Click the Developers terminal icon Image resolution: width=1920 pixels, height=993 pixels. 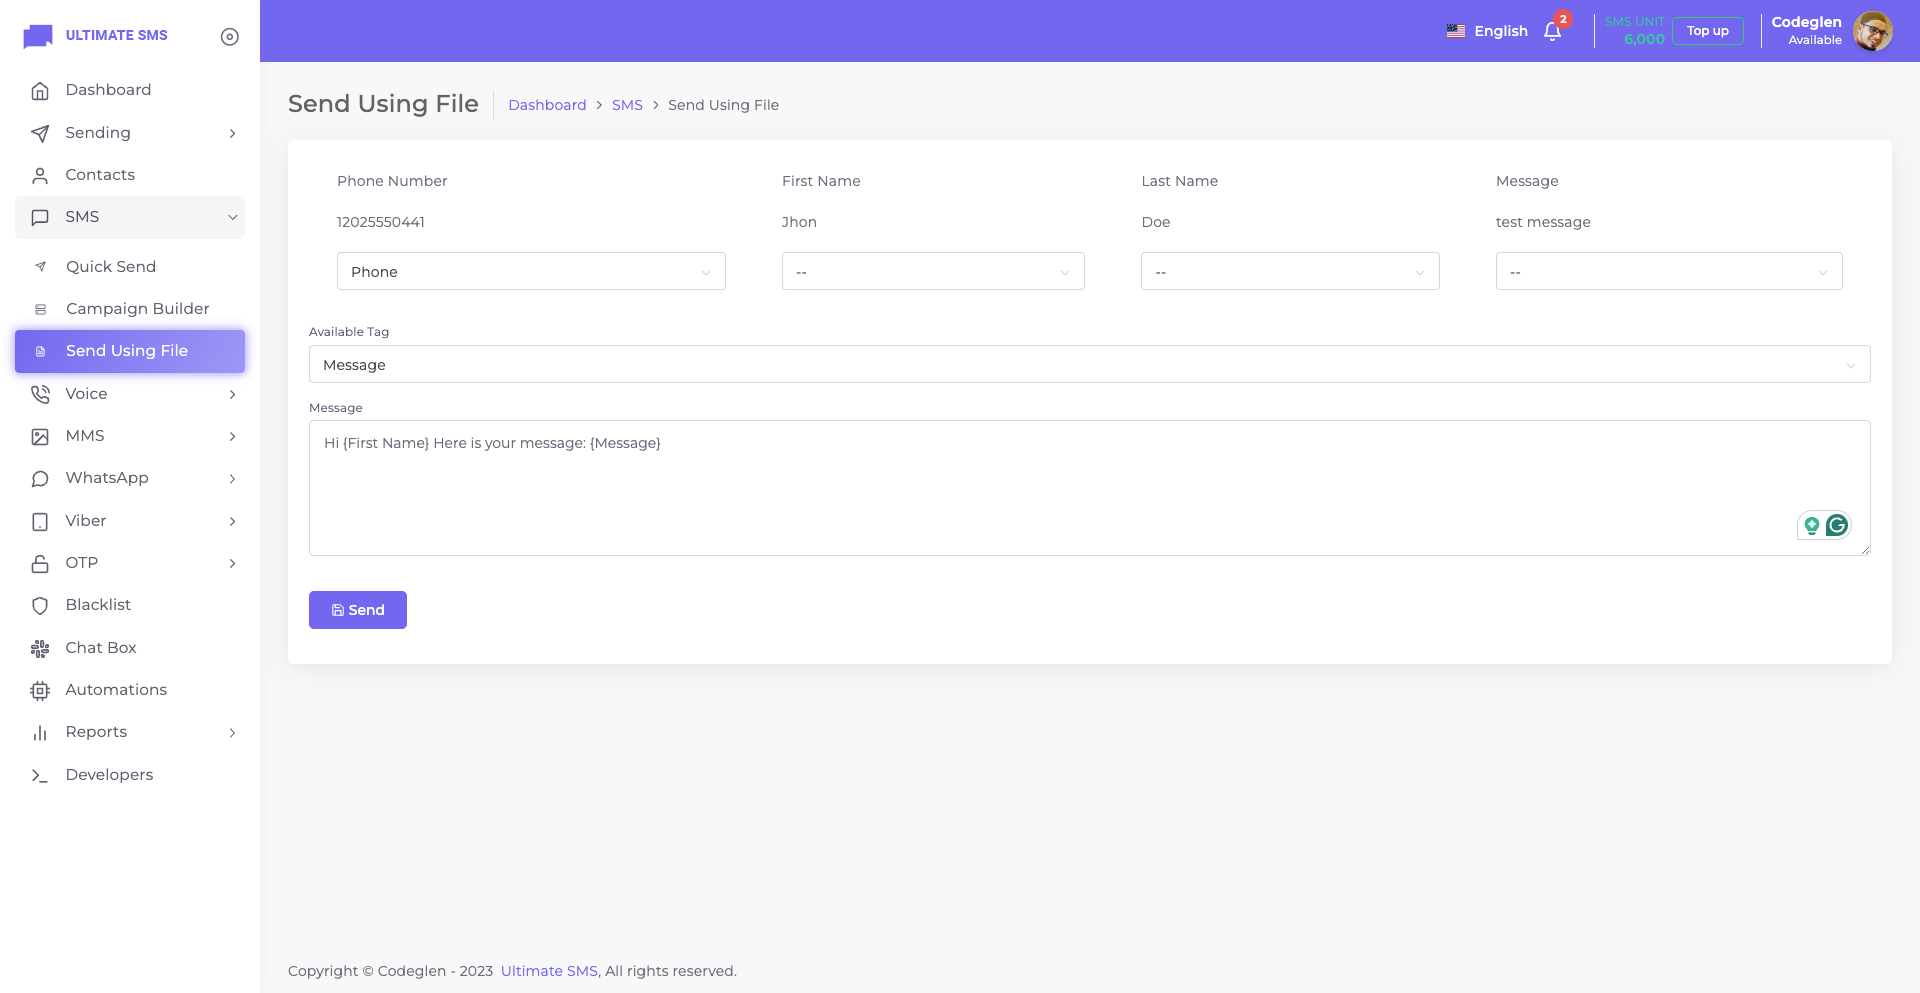tap(40, 776)
